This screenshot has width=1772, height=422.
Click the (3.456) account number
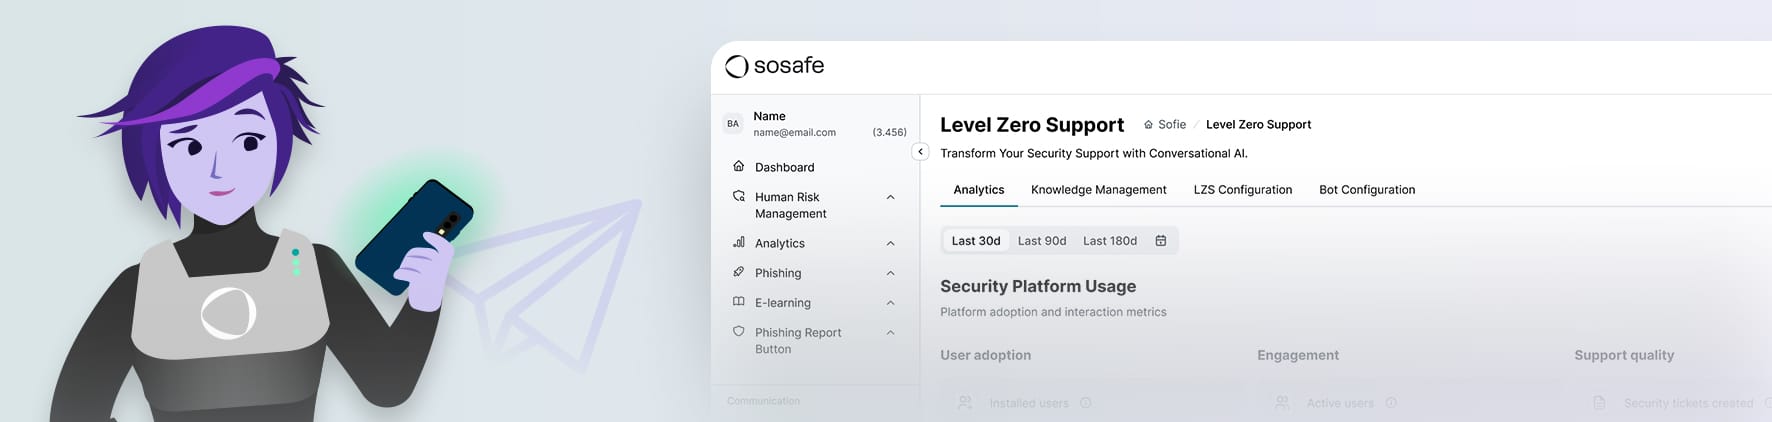tap(889, 132)
